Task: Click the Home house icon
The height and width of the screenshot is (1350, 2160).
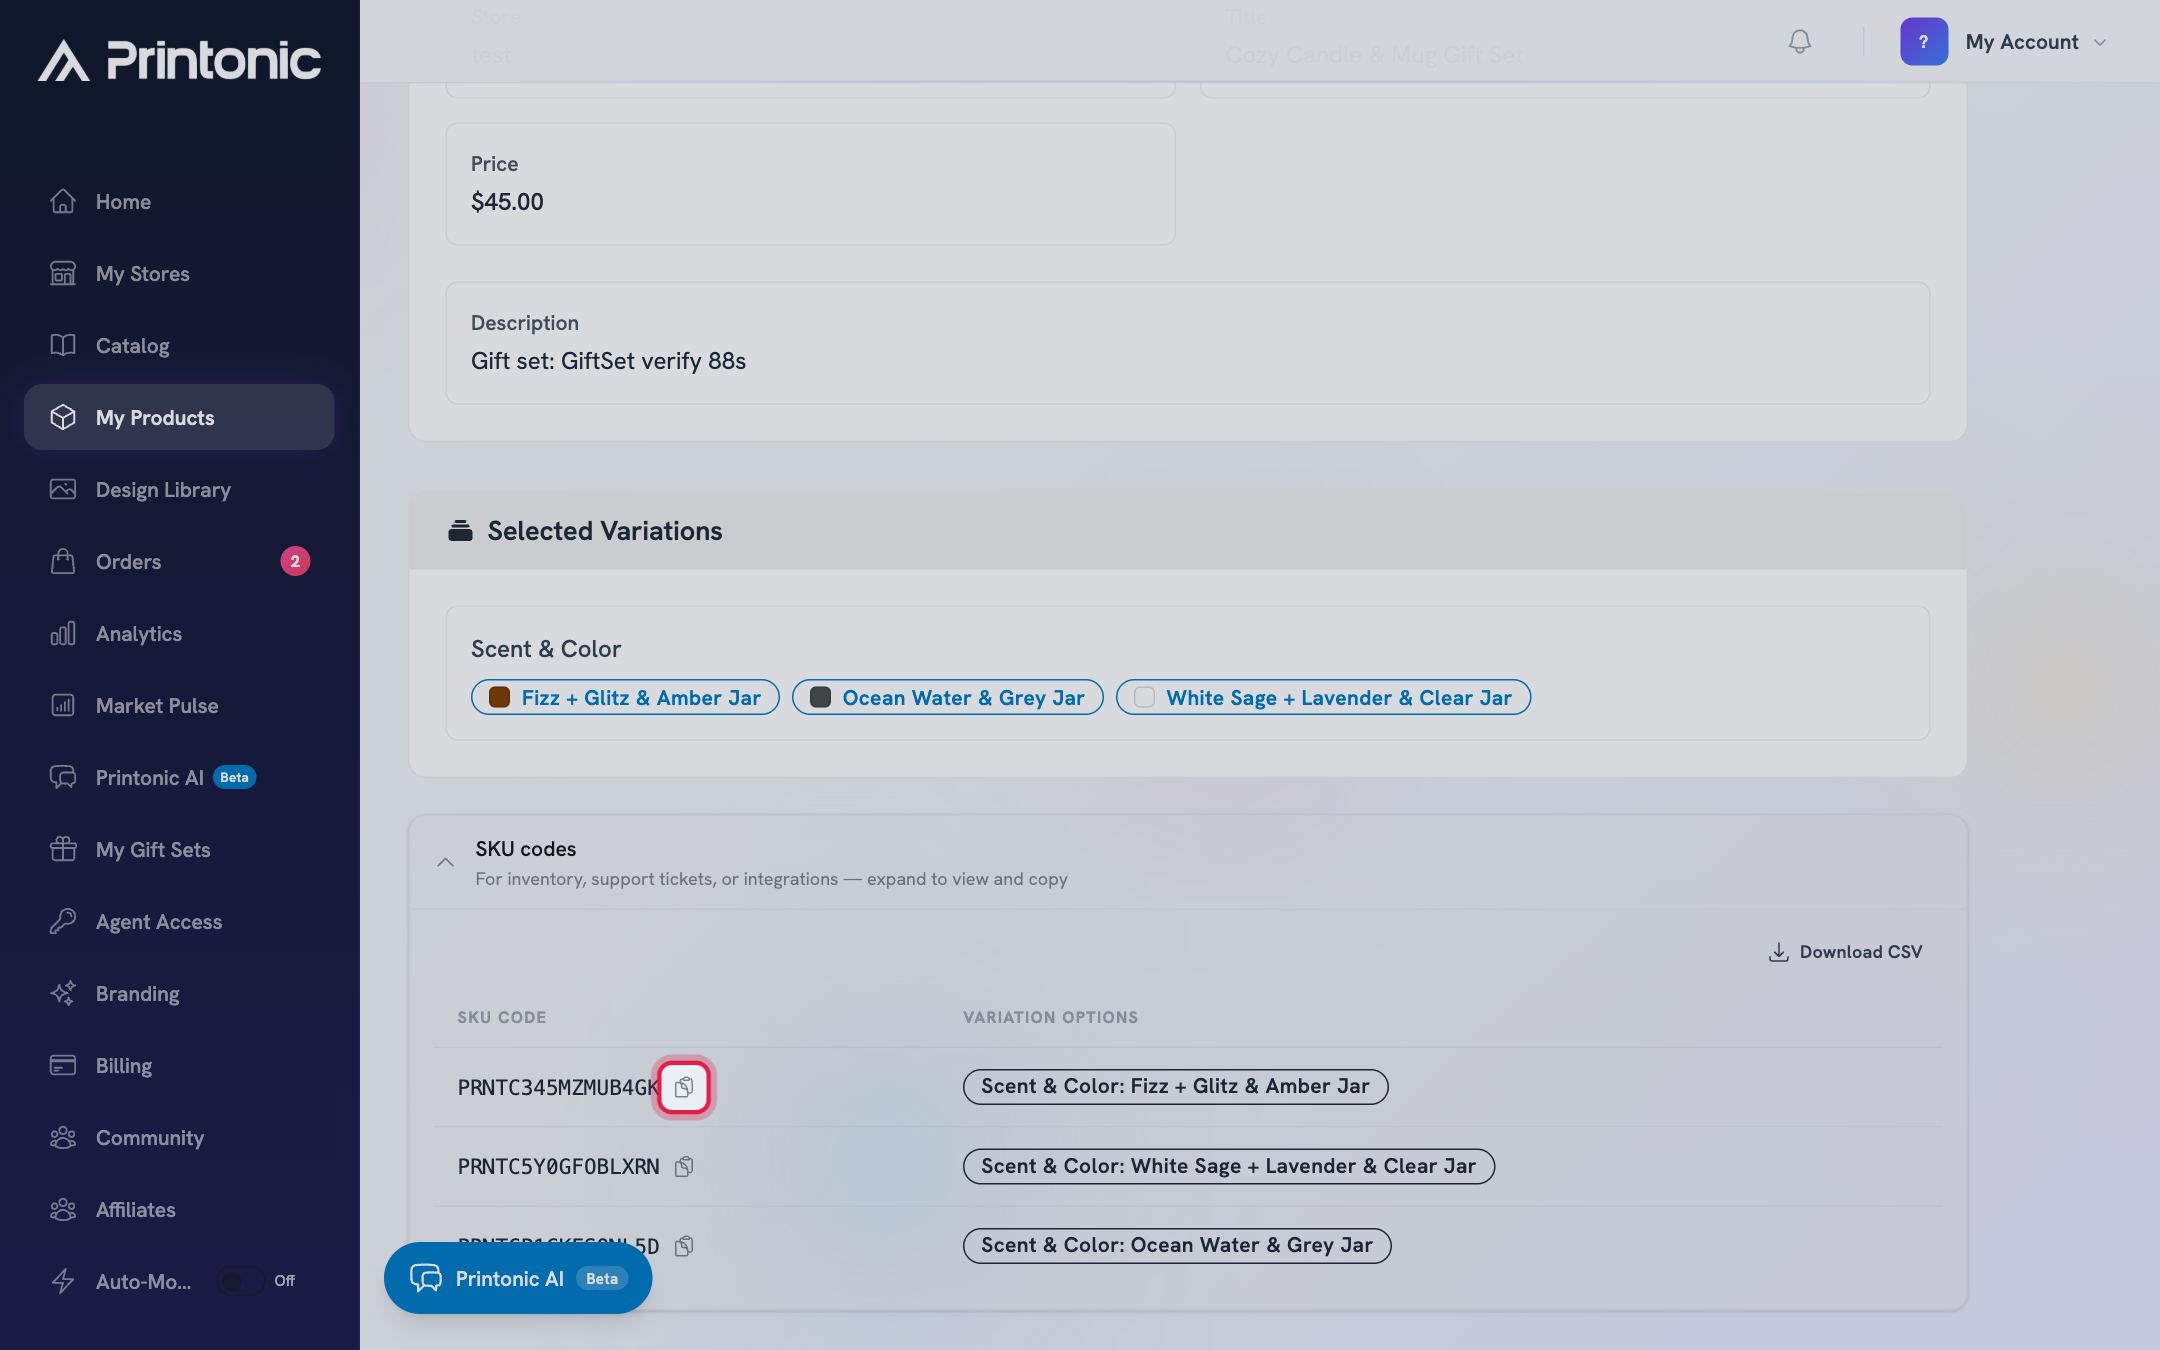Action: [63, 202]
